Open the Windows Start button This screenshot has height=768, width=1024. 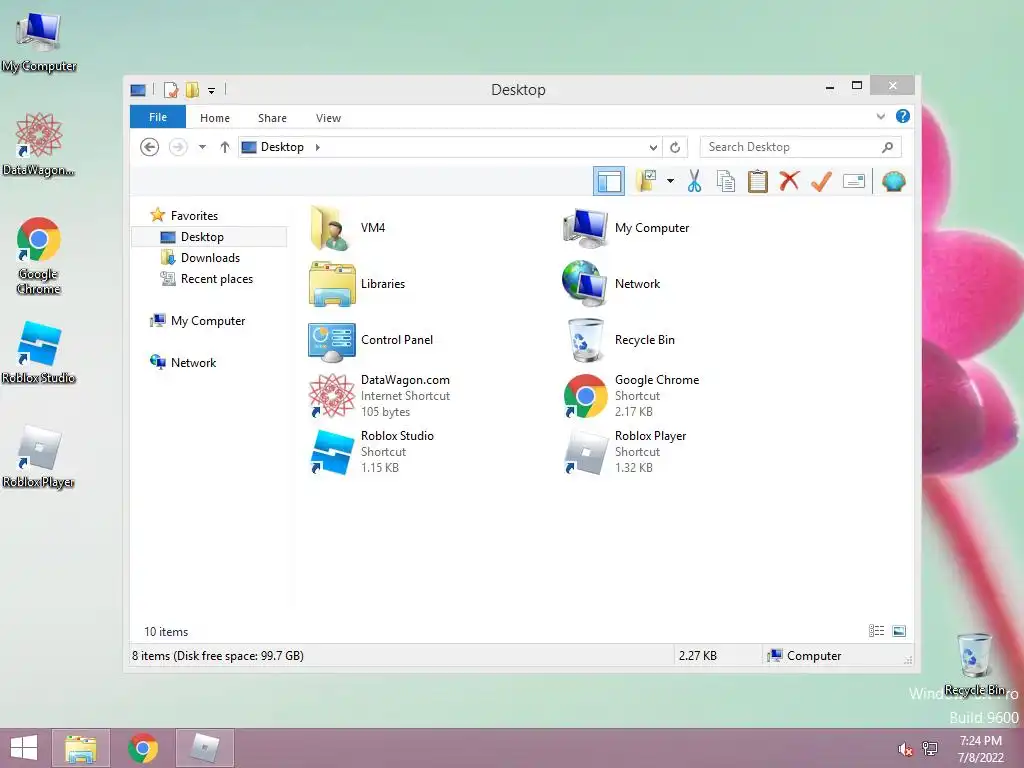pos(24,748)
